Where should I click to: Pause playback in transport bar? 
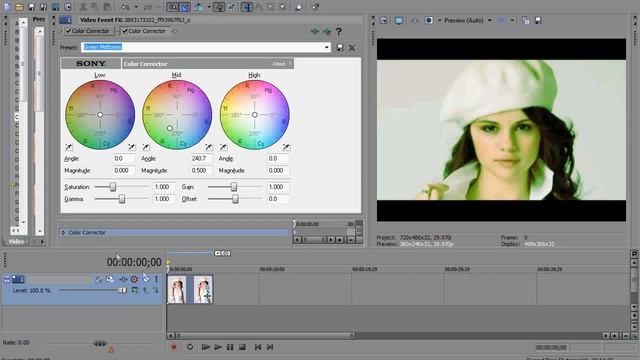230,347
